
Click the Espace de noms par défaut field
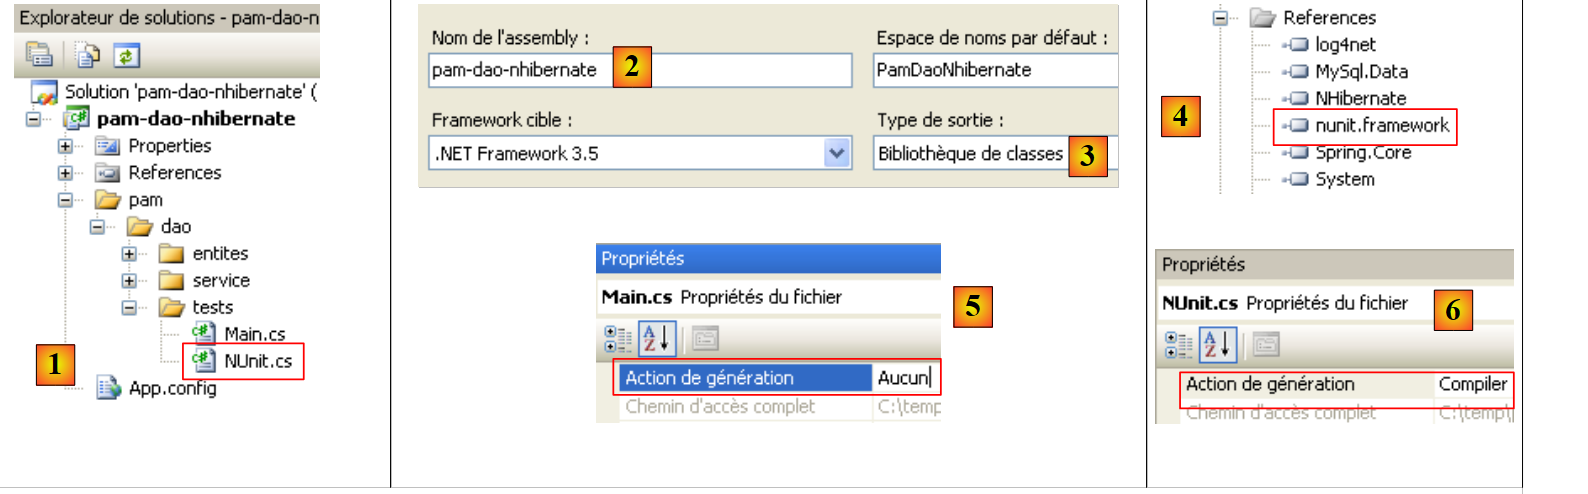[994, 70]
